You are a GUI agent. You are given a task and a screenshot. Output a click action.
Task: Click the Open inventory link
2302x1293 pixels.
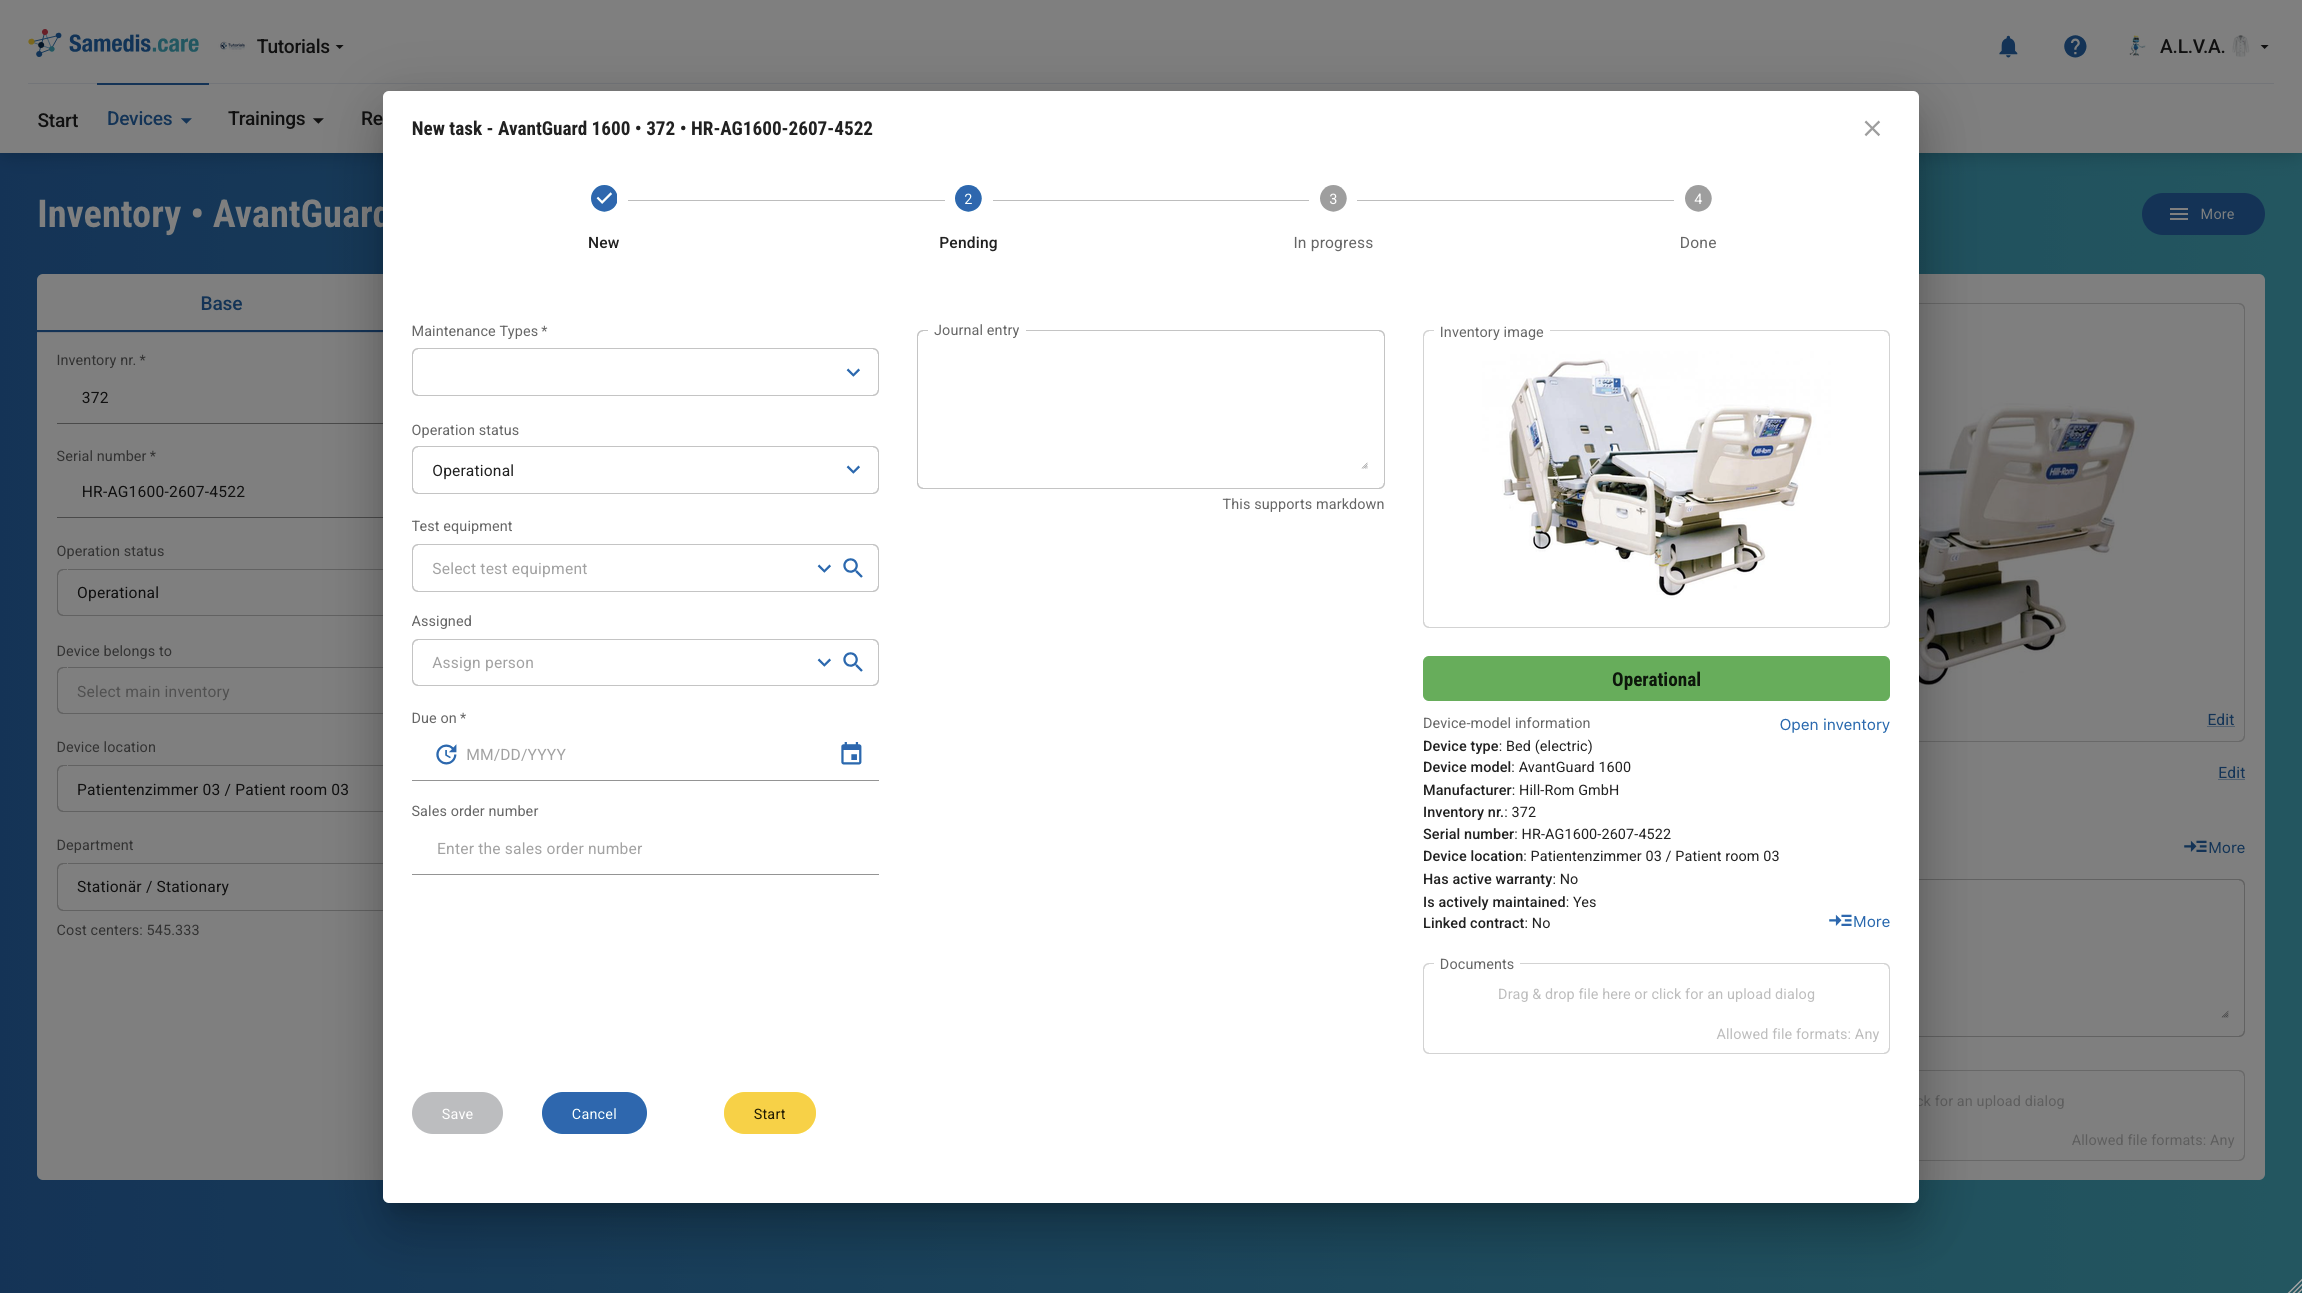point(1834,725)
